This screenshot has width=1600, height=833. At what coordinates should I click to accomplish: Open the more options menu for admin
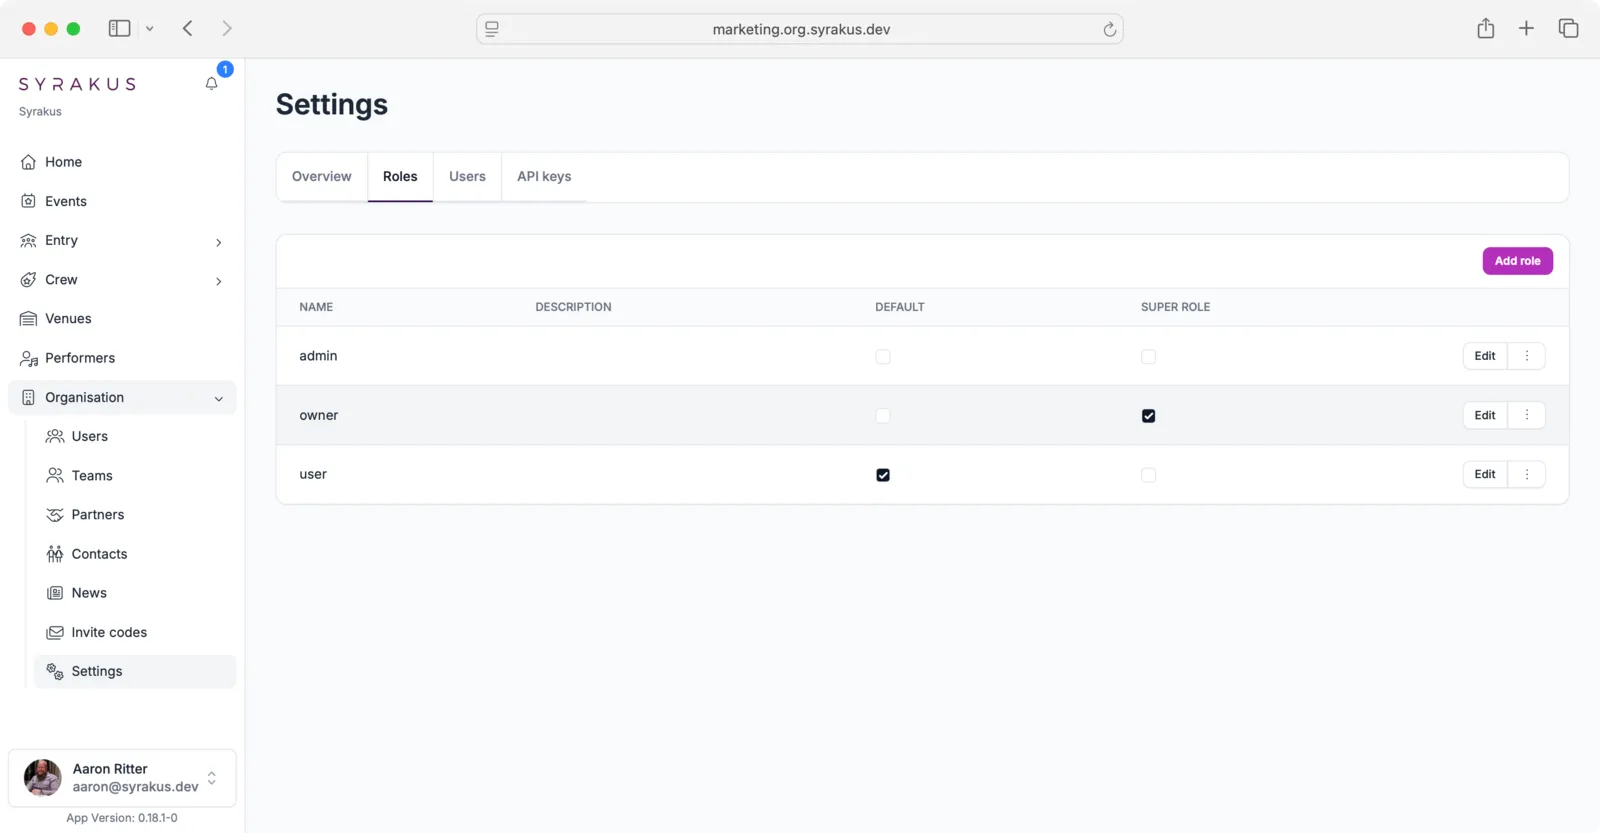tap(1526, 356)
